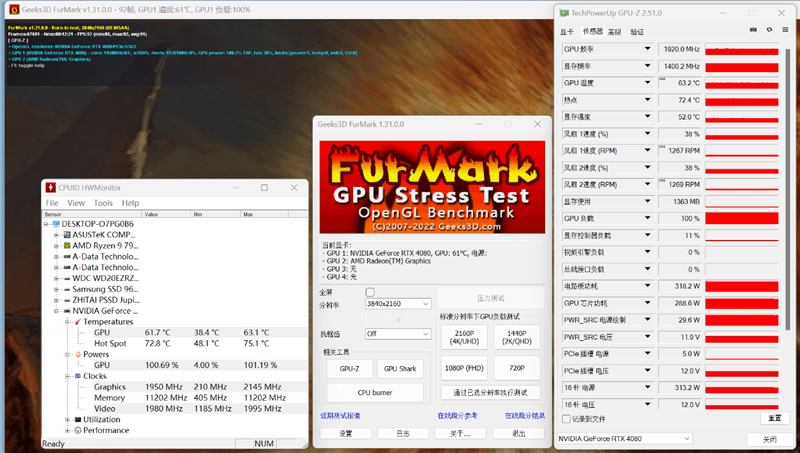Click the HWMonitor lightning-bolt title icon
This screenshot has height=453, width=800.
[x=51, y=188]
